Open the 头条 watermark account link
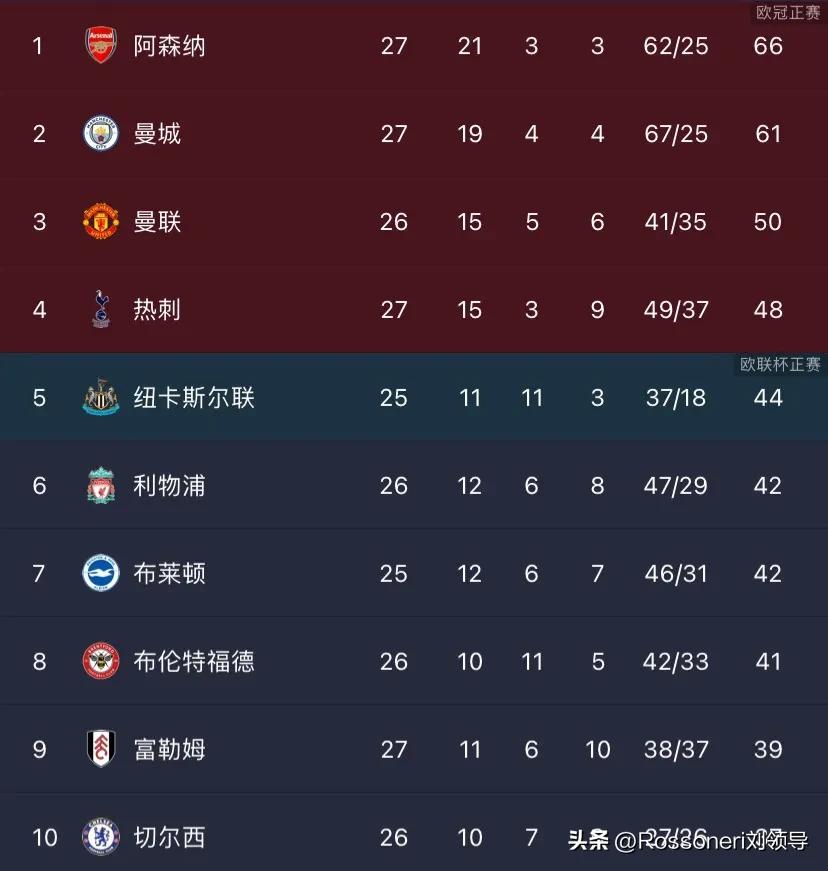This screenshot has width=828, height=871. (x=688, y=840)
